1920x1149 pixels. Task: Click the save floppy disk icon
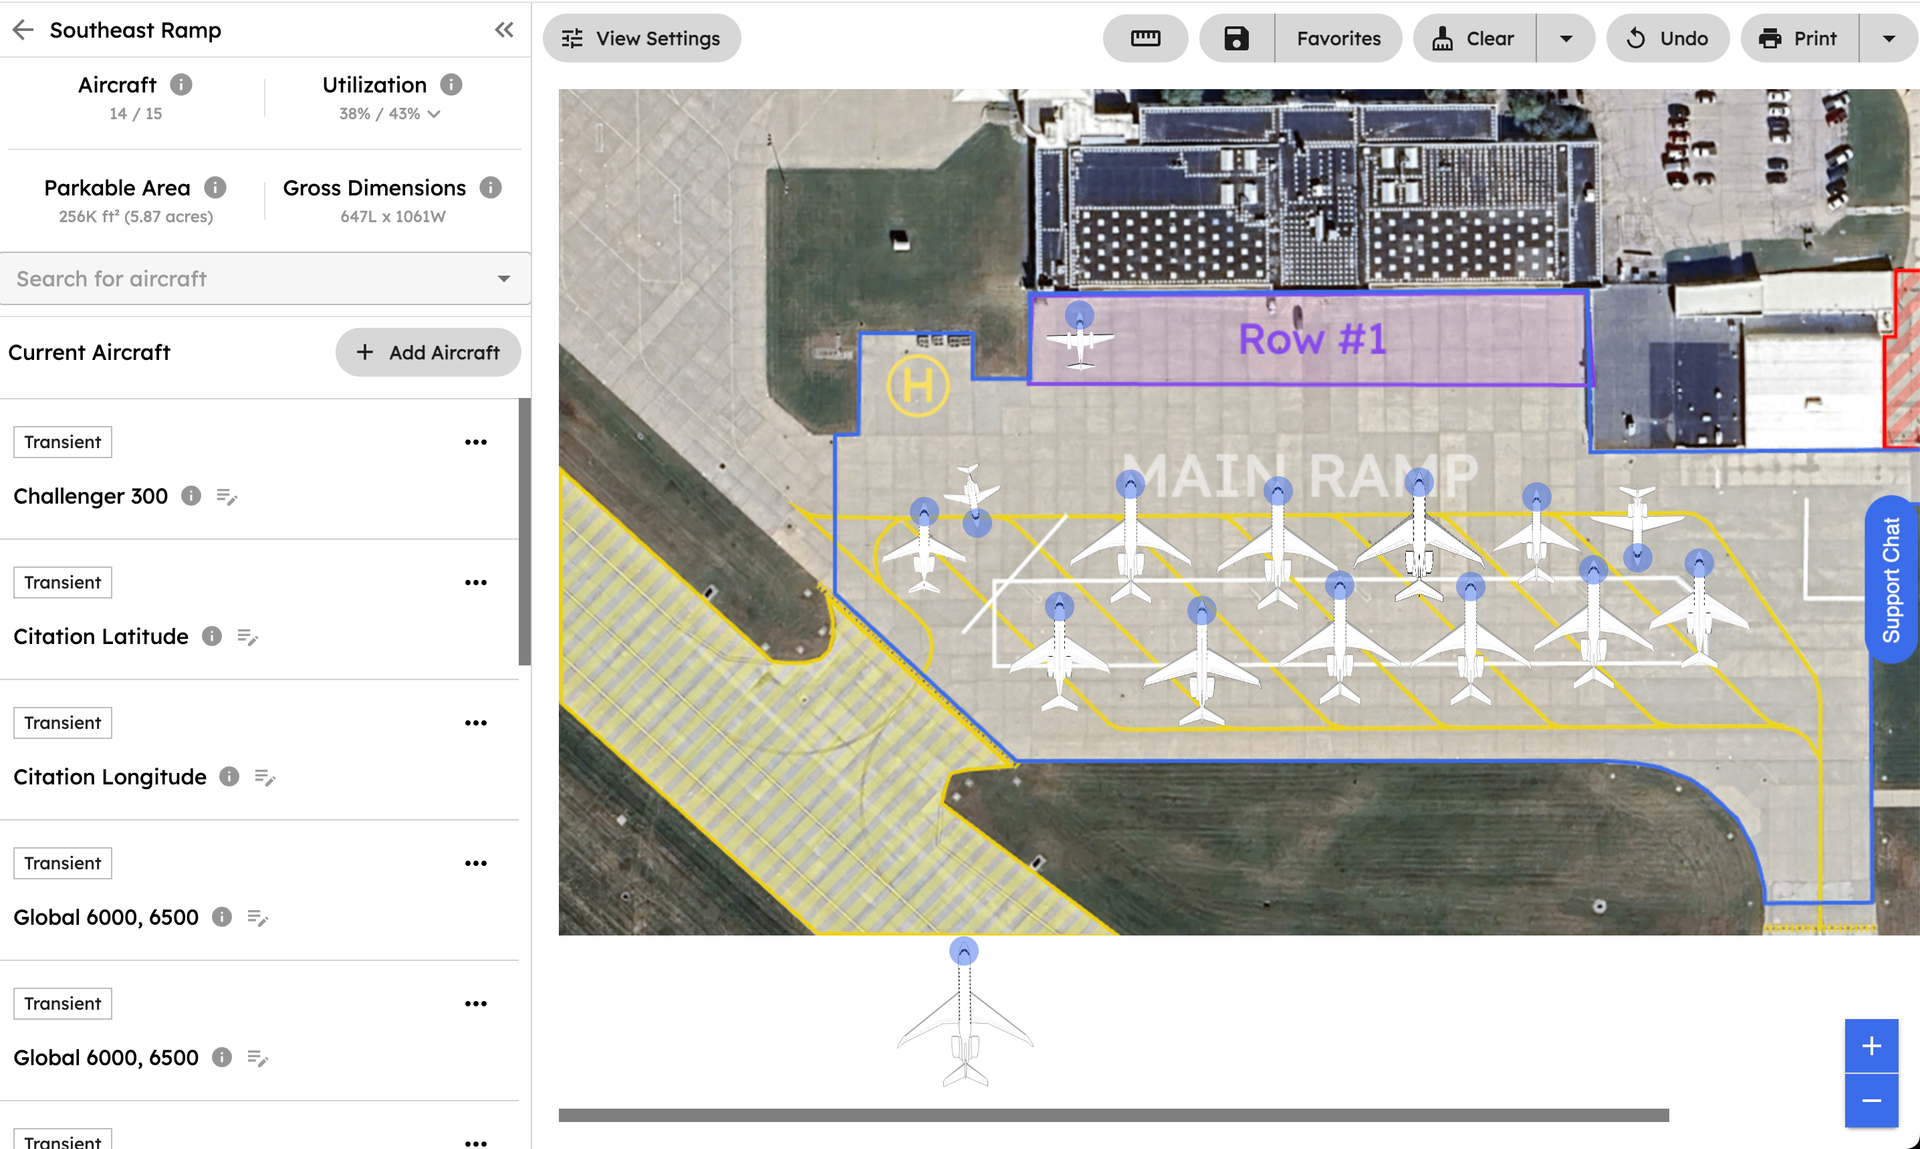[1237, 38]
